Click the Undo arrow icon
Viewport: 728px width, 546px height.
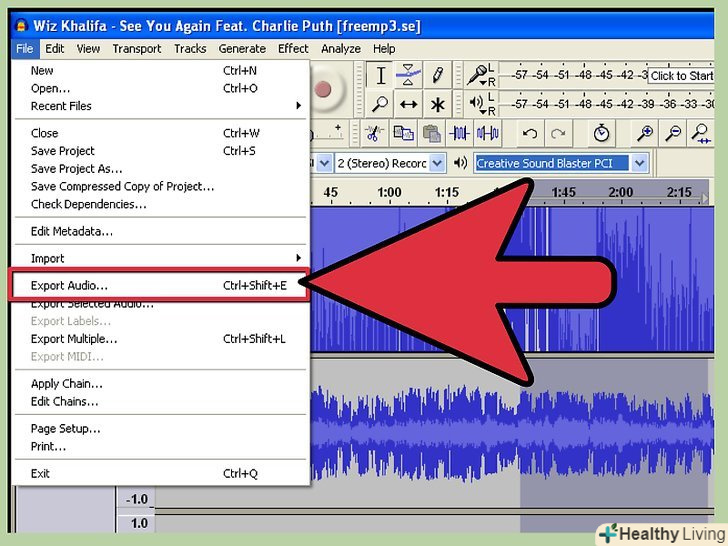coord(530,134)
